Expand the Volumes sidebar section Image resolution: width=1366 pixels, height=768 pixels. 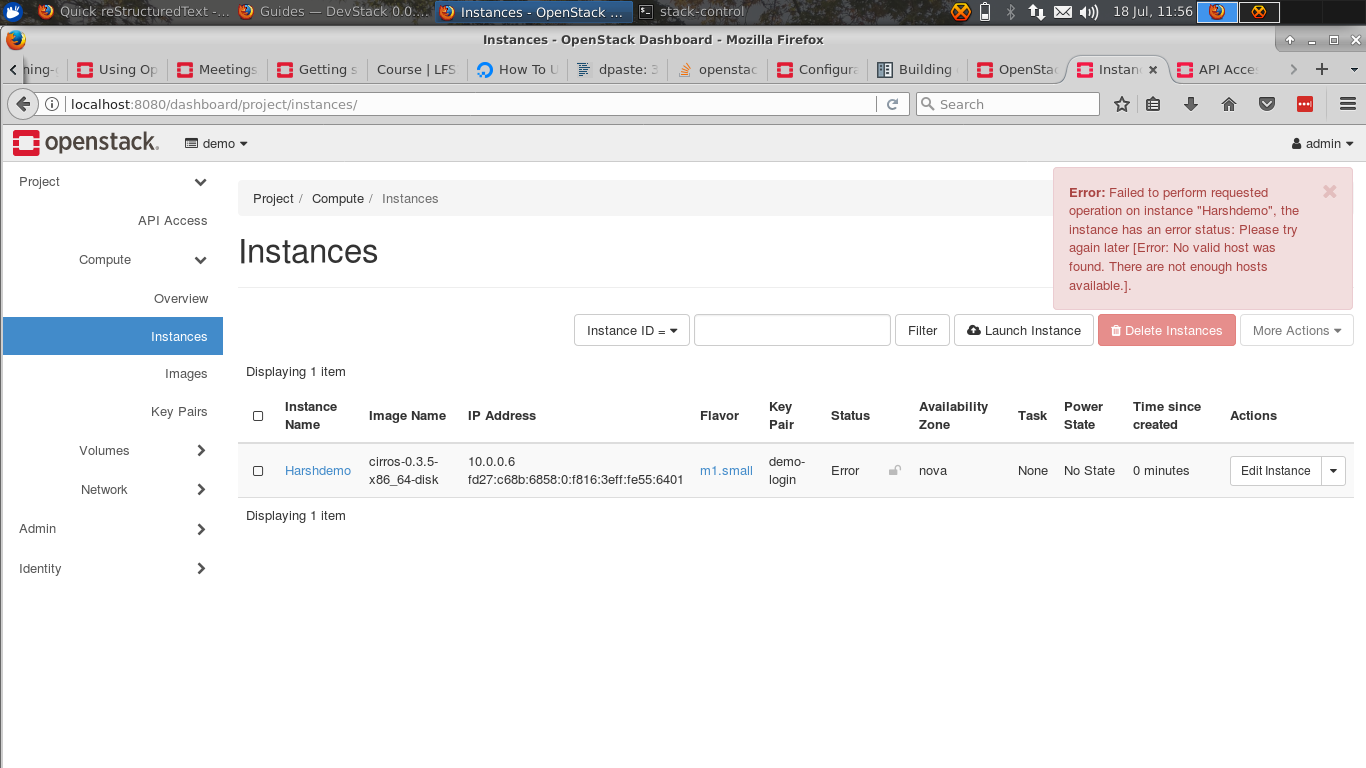tap(104, 450)
